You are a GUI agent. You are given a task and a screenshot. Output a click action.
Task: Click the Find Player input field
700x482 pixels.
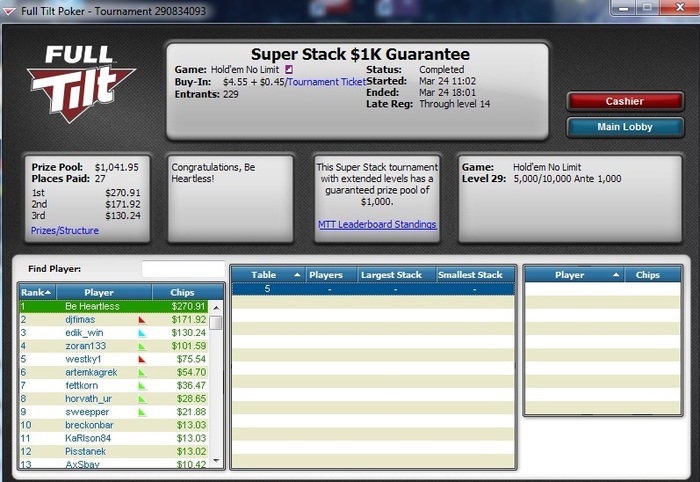(183, 269)
